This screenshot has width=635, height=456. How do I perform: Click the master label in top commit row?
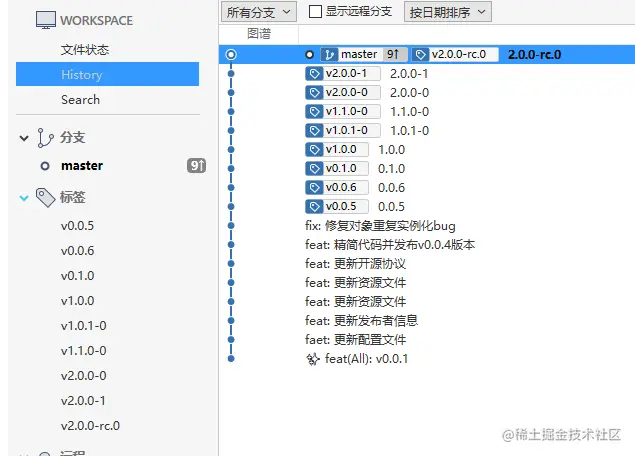point(359,54)
